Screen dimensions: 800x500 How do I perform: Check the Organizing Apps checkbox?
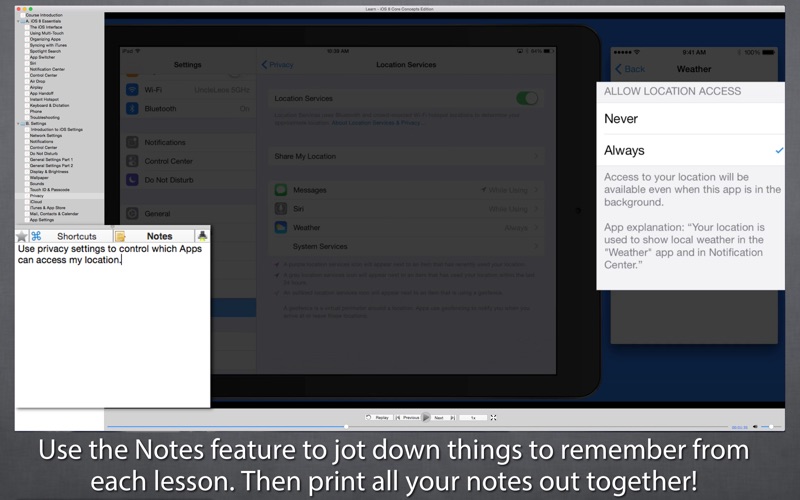(27, 39)
